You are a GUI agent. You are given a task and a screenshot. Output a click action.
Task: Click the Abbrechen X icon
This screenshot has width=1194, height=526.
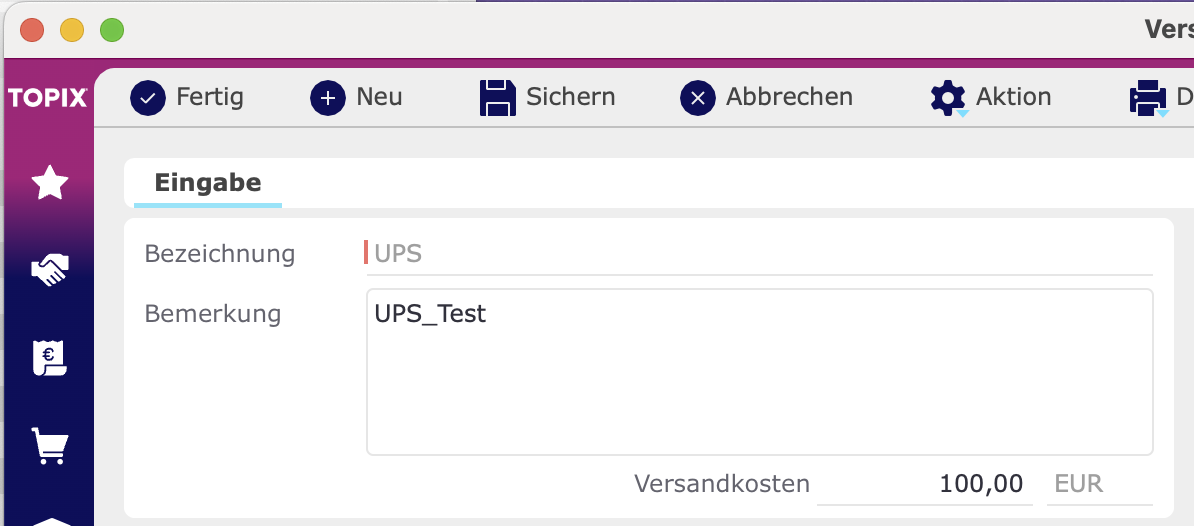point(698,97)
